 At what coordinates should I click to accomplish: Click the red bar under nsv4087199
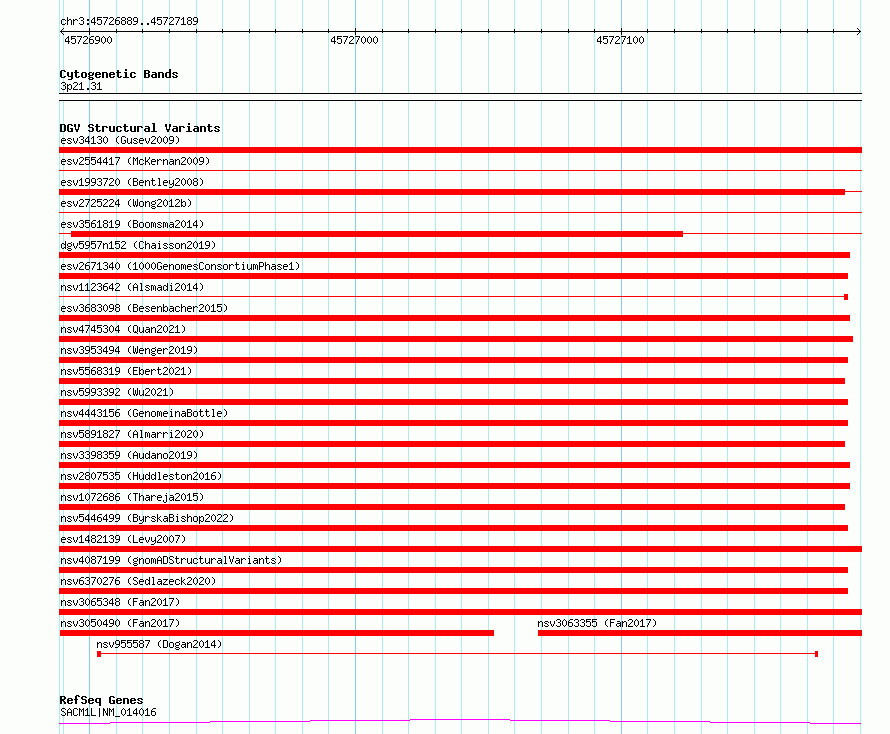click(x=454, y=570)
